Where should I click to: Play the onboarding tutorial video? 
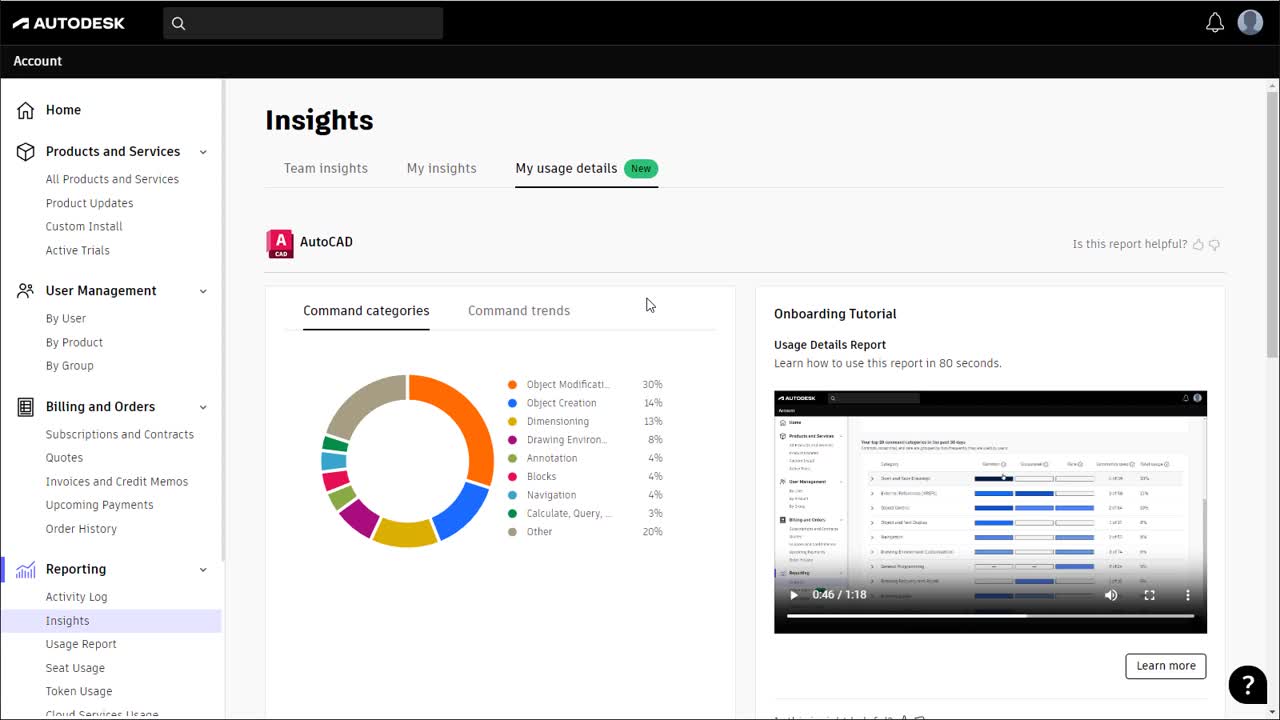click(x=794, y=595)
